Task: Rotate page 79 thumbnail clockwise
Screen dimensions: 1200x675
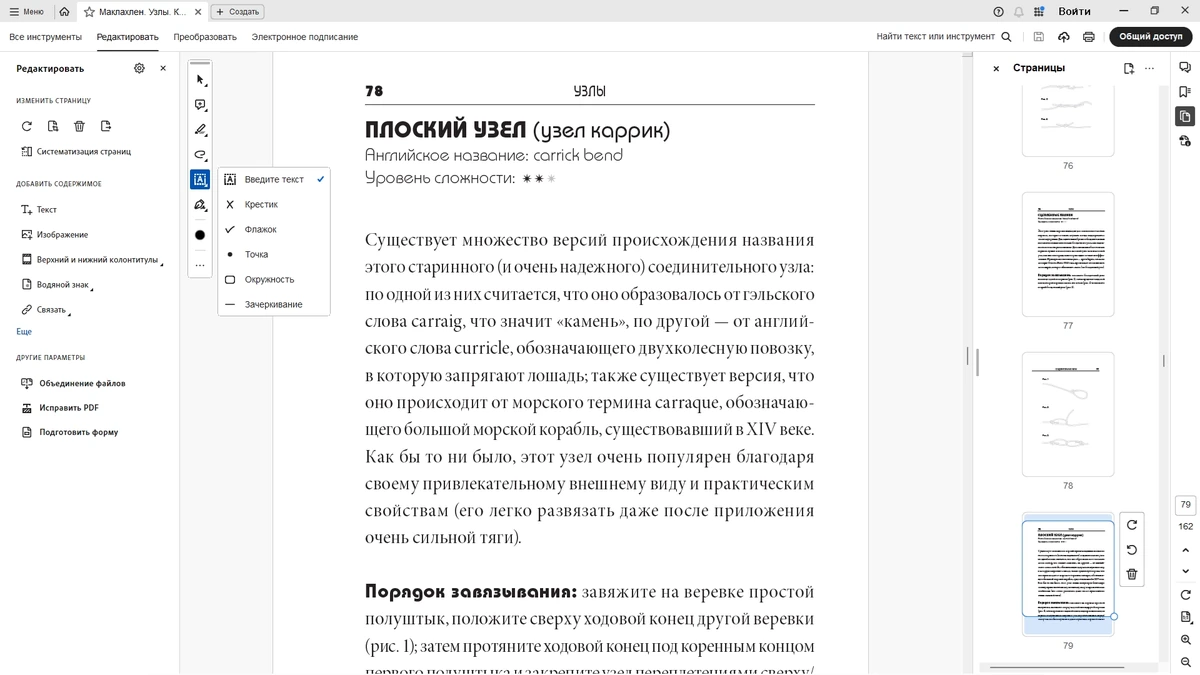Action: pos(1132,525)
